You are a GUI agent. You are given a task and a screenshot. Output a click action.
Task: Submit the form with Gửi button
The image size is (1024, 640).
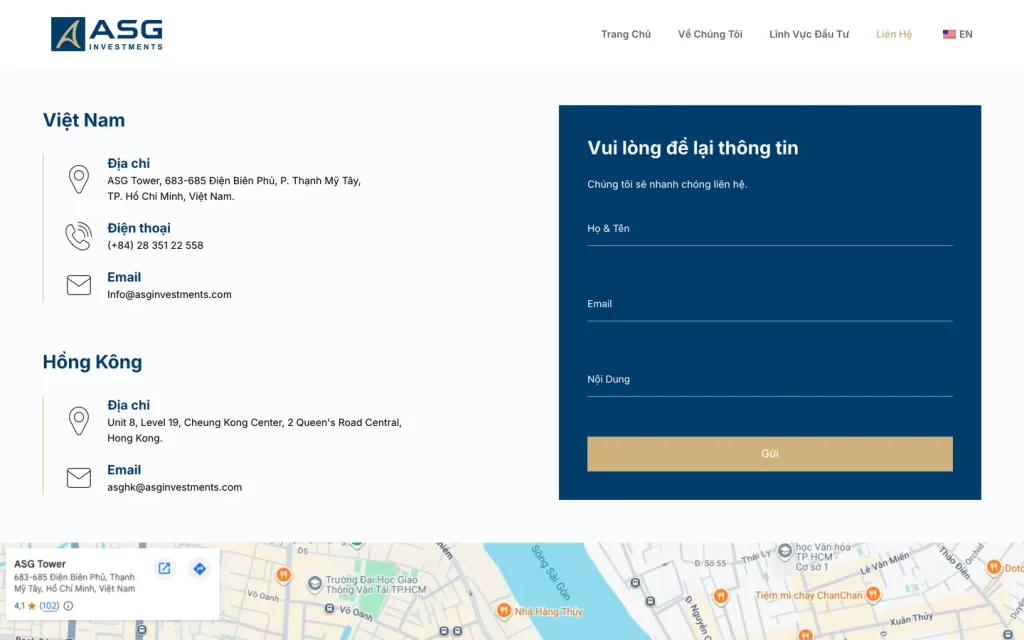(769, 454)
